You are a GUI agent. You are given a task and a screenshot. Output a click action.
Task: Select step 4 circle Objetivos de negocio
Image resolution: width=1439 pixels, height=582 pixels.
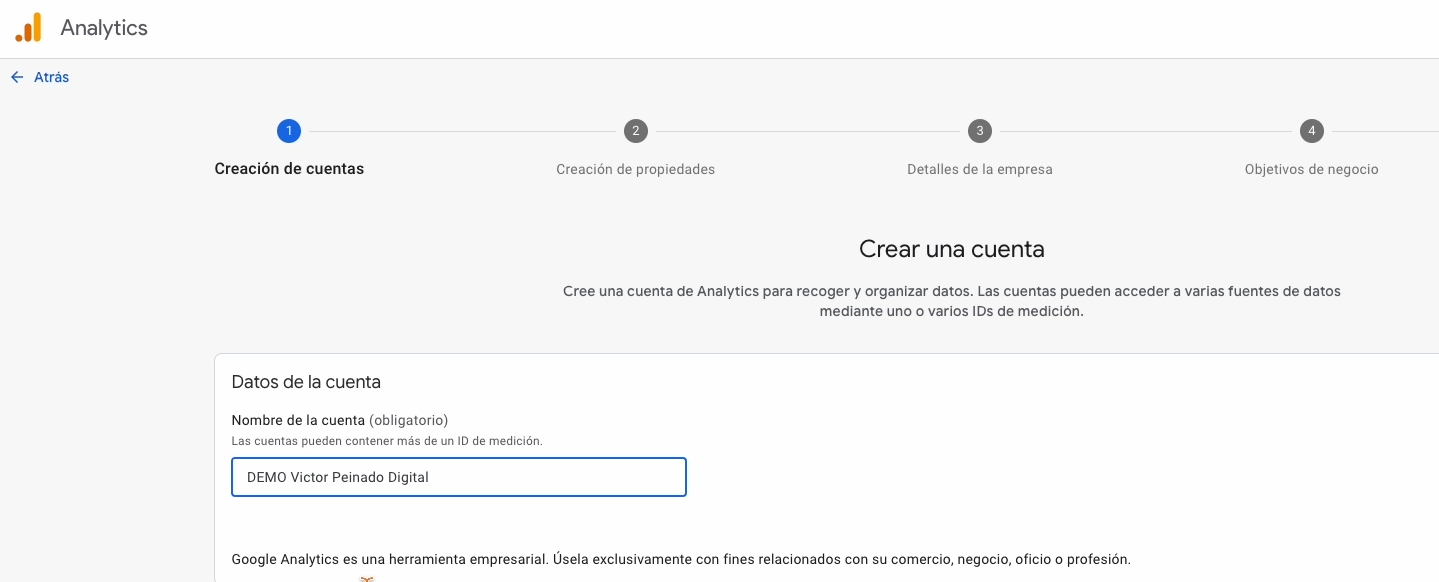[1311, 131]
